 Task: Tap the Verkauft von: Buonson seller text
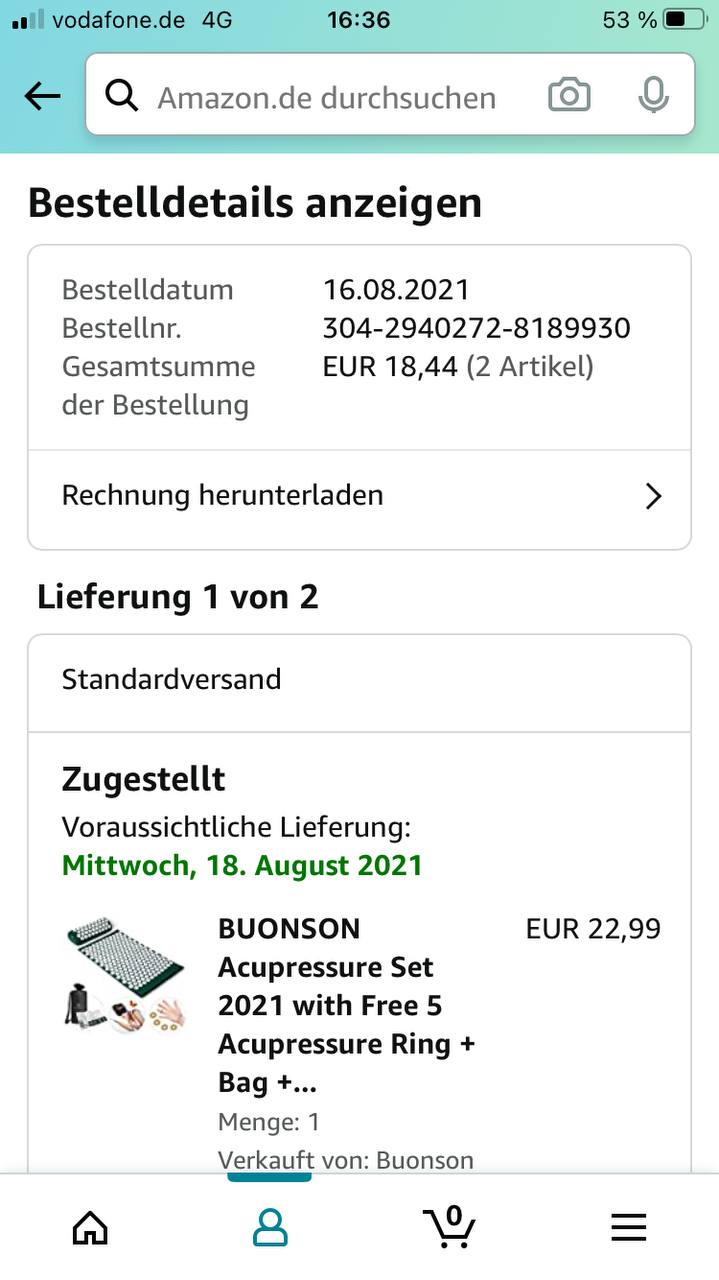coord(345,1160)
